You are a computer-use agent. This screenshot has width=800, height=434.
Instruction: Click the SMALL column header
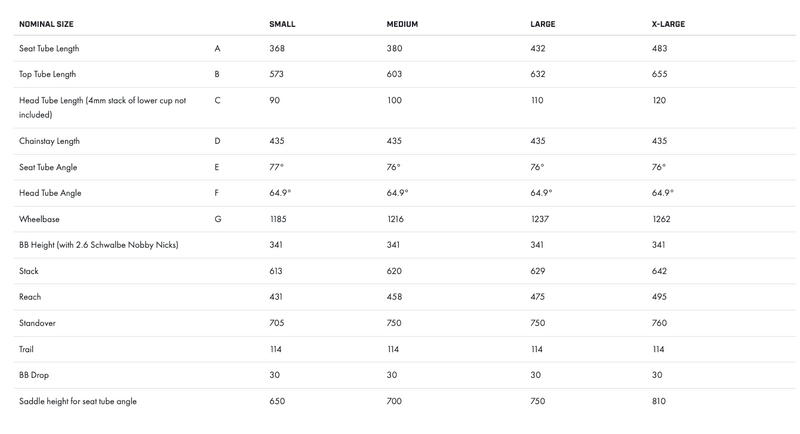pyautogui.click(x=282, y=24)
